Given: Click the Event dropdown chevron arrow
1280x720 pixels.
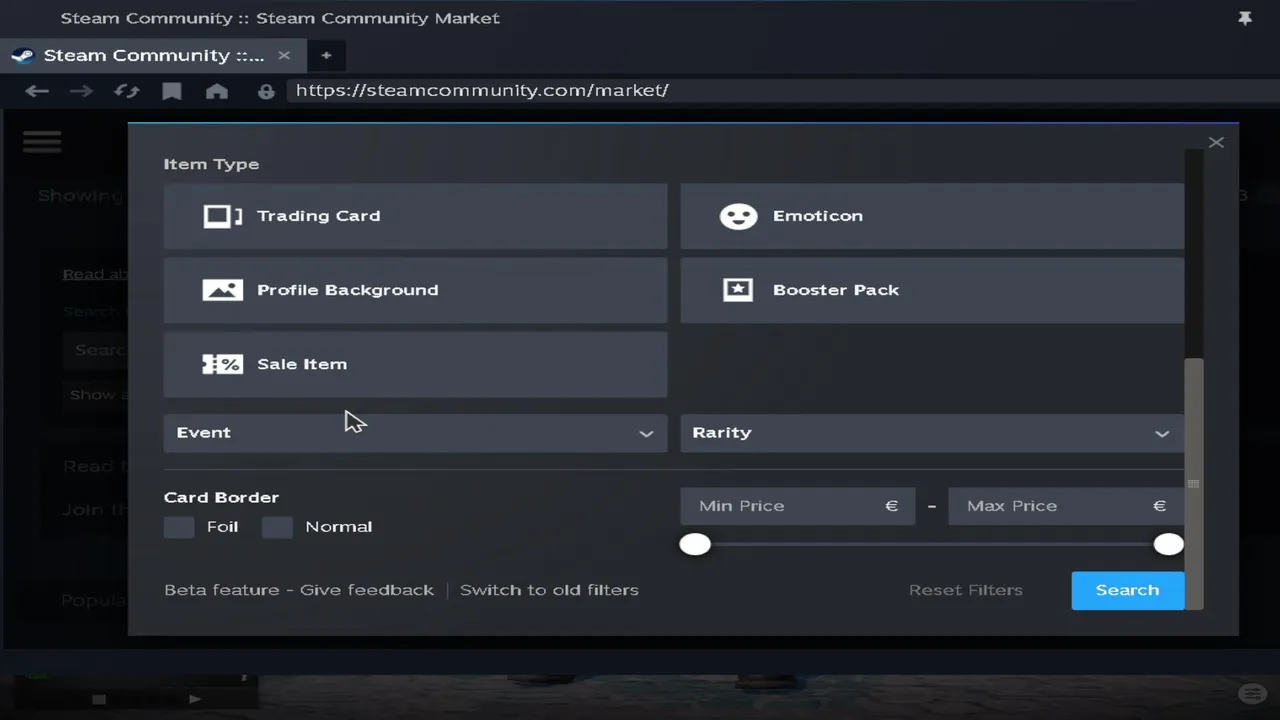Looking at the screenshot, I should point(646,434).
